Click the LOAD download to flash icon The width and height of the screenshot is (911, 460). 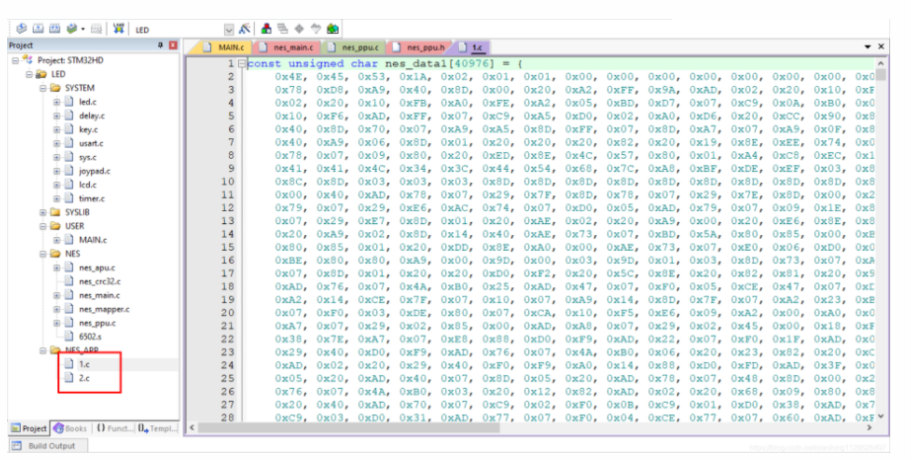click(119, 28)
